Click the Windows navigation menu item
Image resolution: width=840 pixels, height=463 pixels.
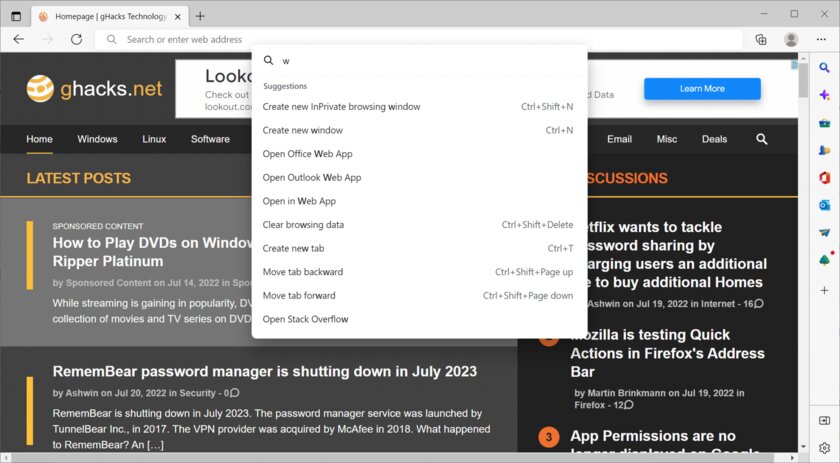(x=97, y=139)
